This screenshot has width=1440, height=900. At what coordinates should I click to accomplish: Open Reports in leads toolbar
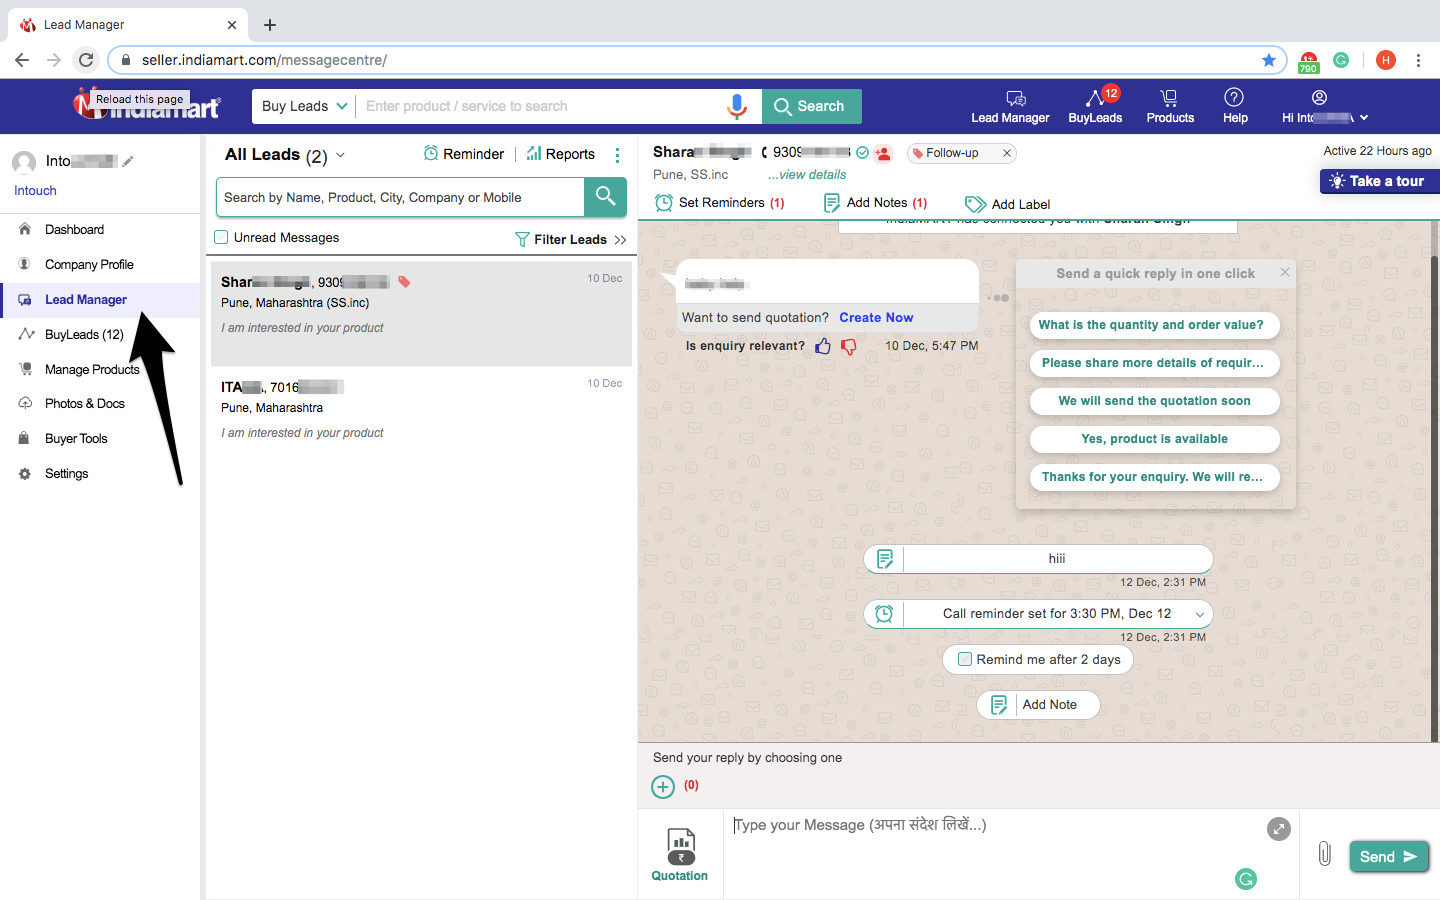561,154
